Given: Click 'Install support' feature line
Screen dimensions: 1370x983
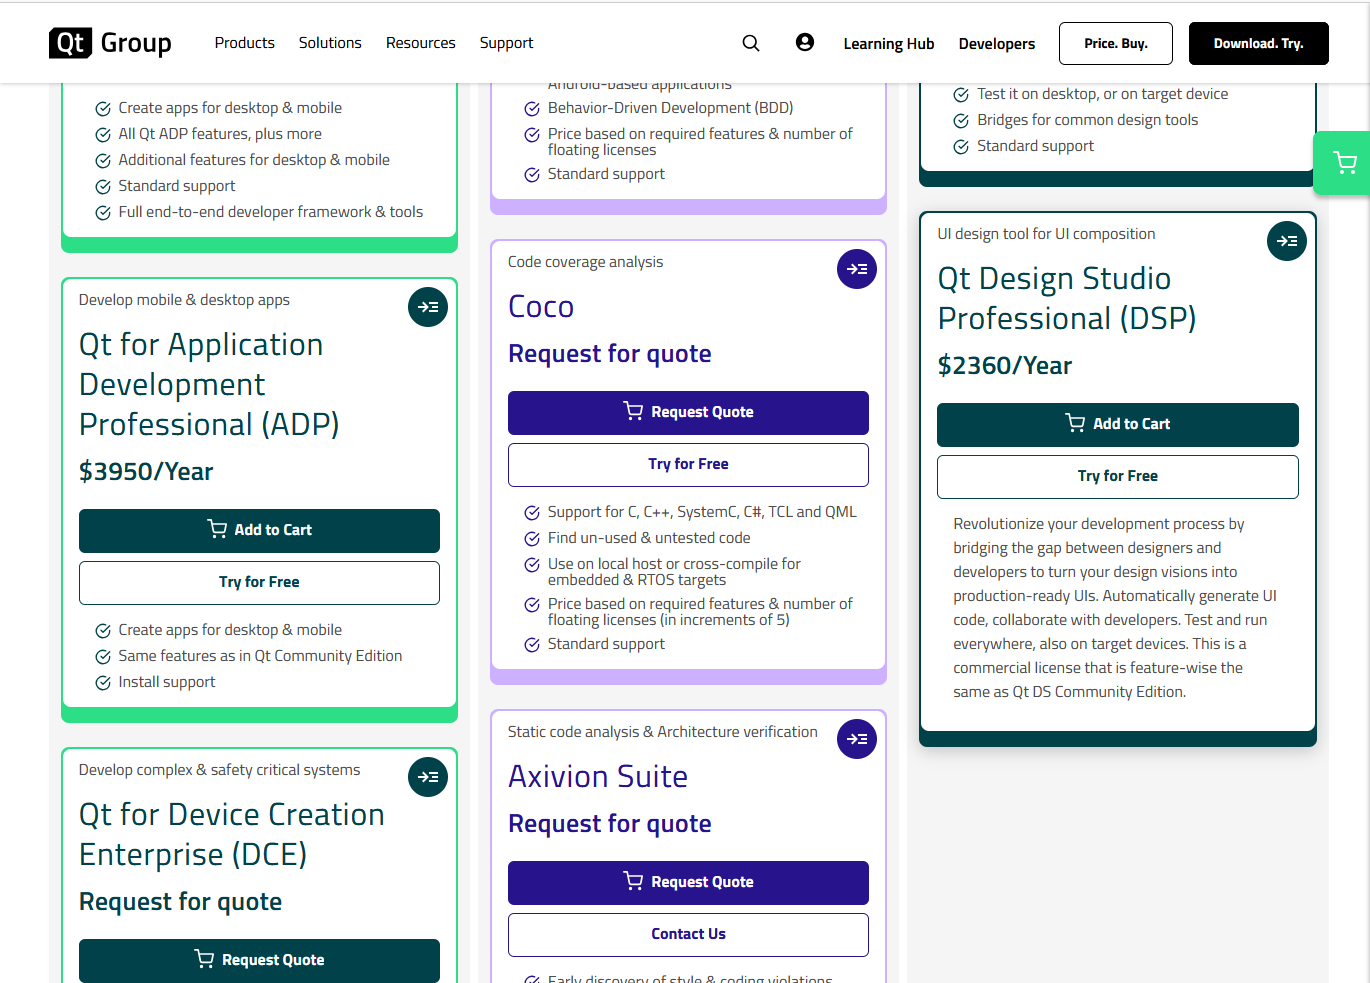Looking at the screenshot, I should [x=167, y=682].
